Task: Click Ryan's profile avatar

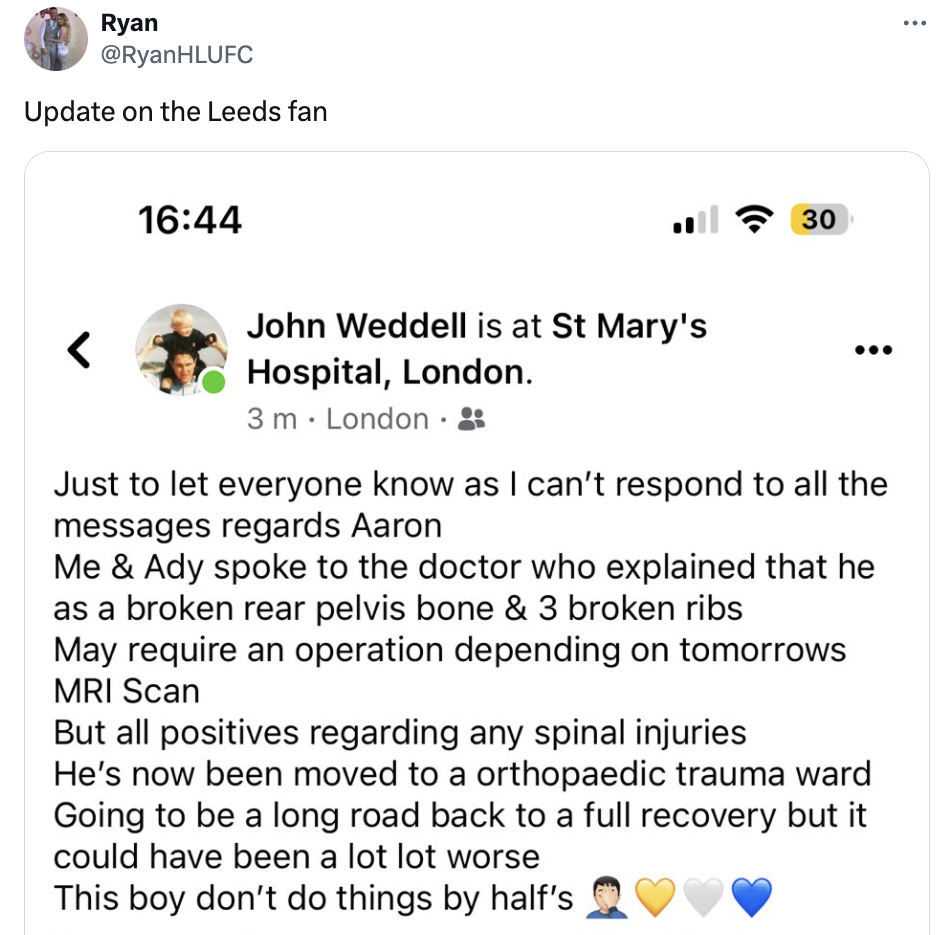Action: point(55,39)
